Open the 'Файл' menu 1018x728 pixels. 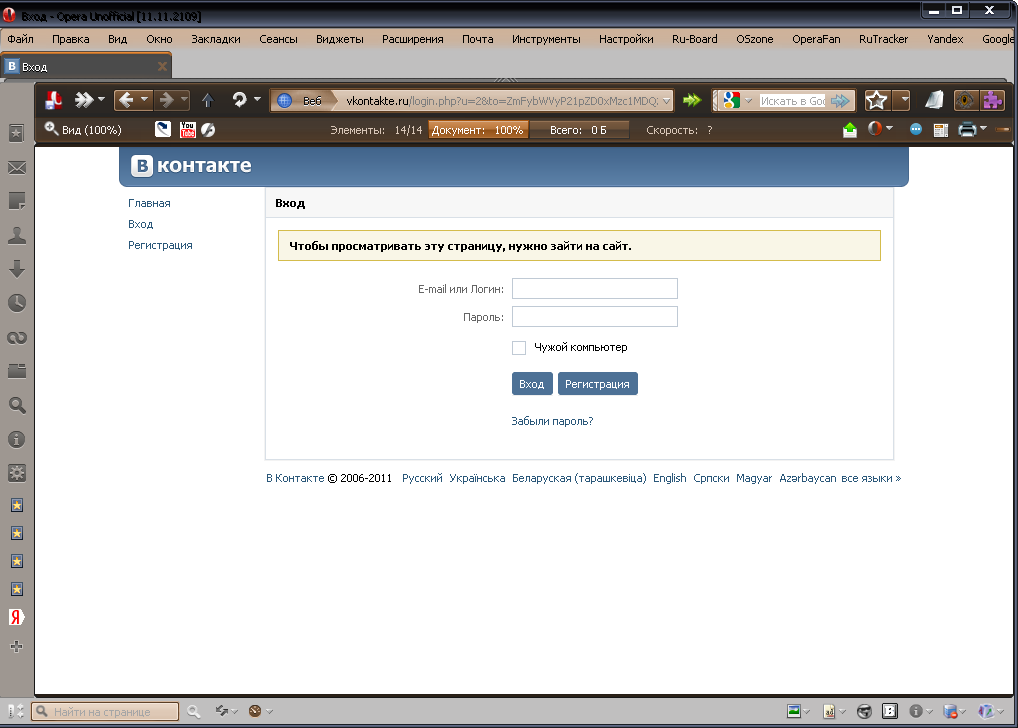click(20, 39)
